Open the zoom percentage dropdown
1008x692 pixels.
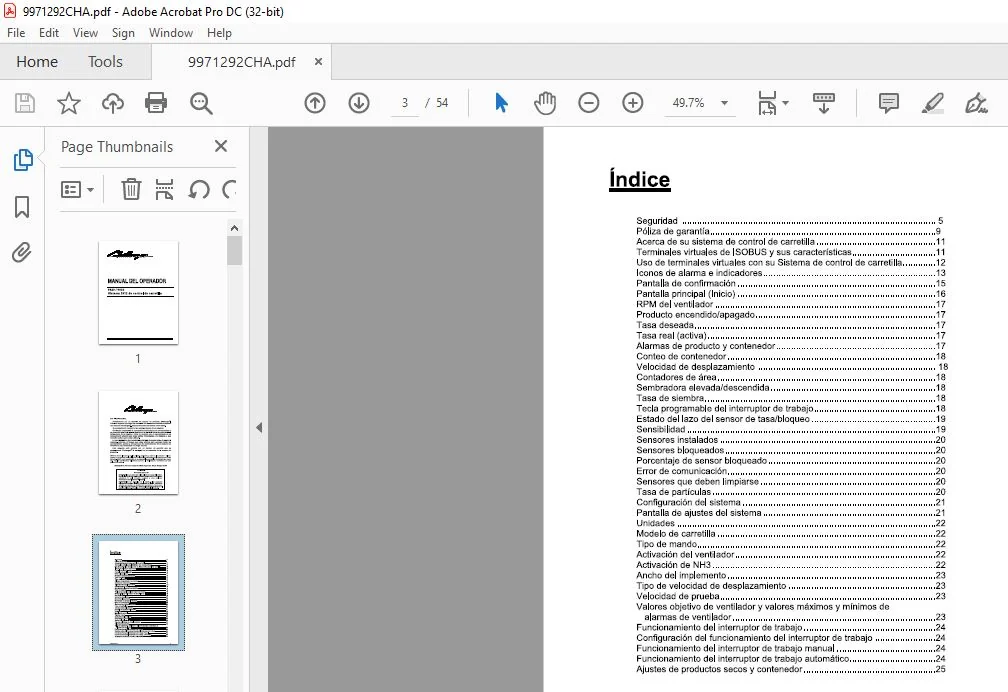(724, 103)
